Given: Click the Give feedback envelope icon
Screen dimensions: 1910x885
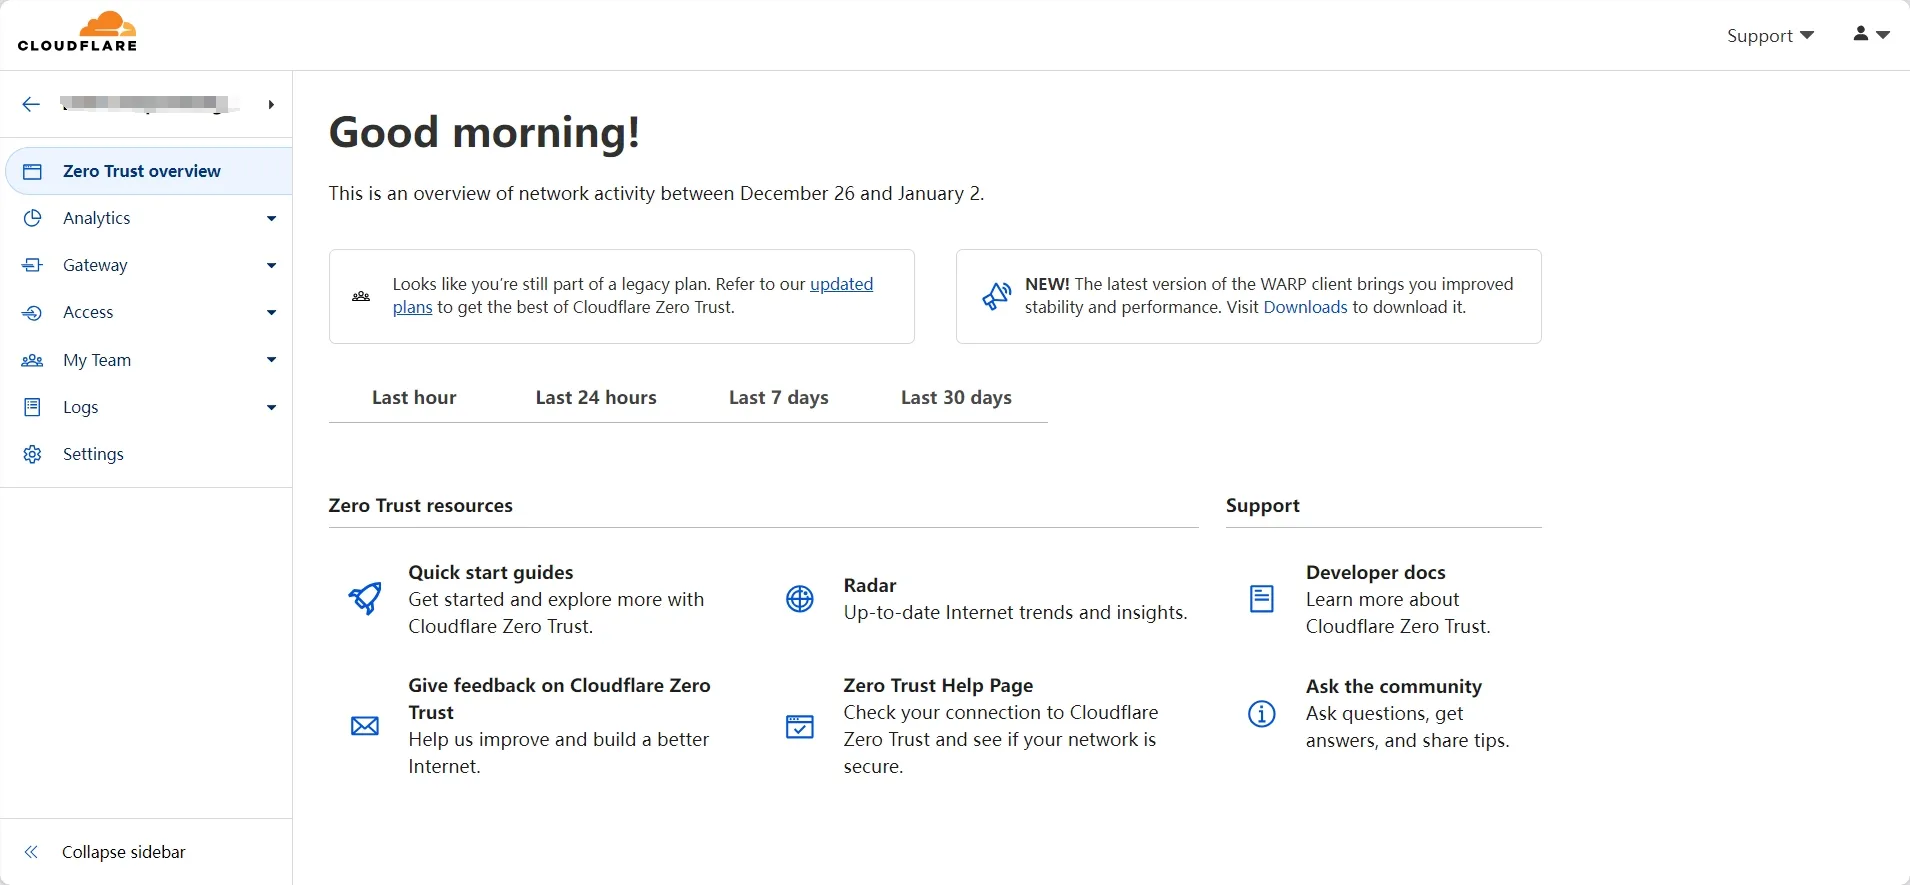Looking at the screenshot, I should tap(365, 726).
